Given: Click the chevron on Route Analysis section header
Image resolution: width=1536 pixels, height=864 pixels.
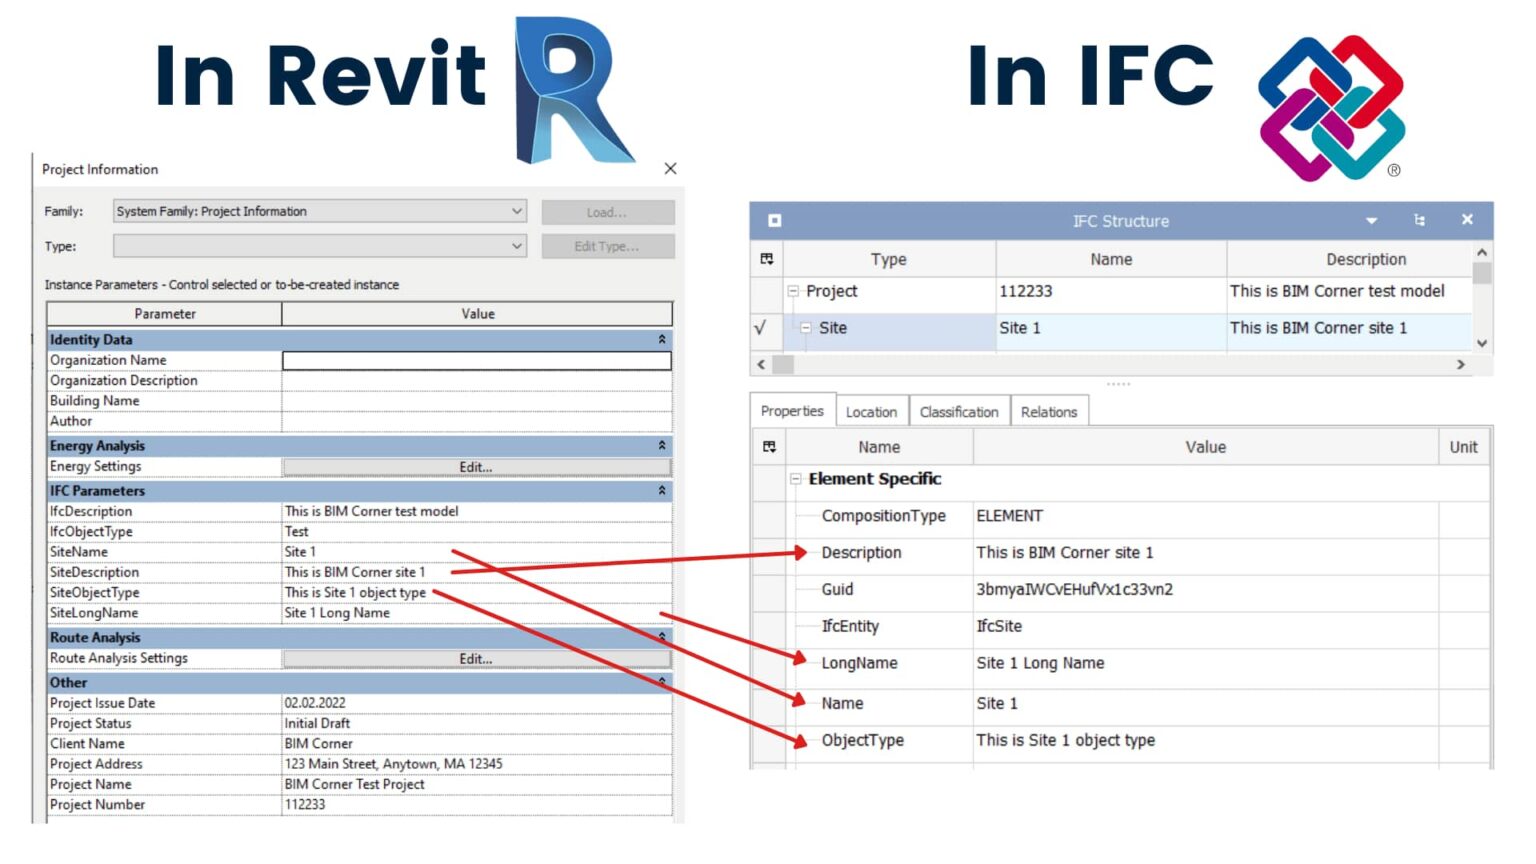Looking at the screenshot, I should pyautogui.click(x=661, y=636).
